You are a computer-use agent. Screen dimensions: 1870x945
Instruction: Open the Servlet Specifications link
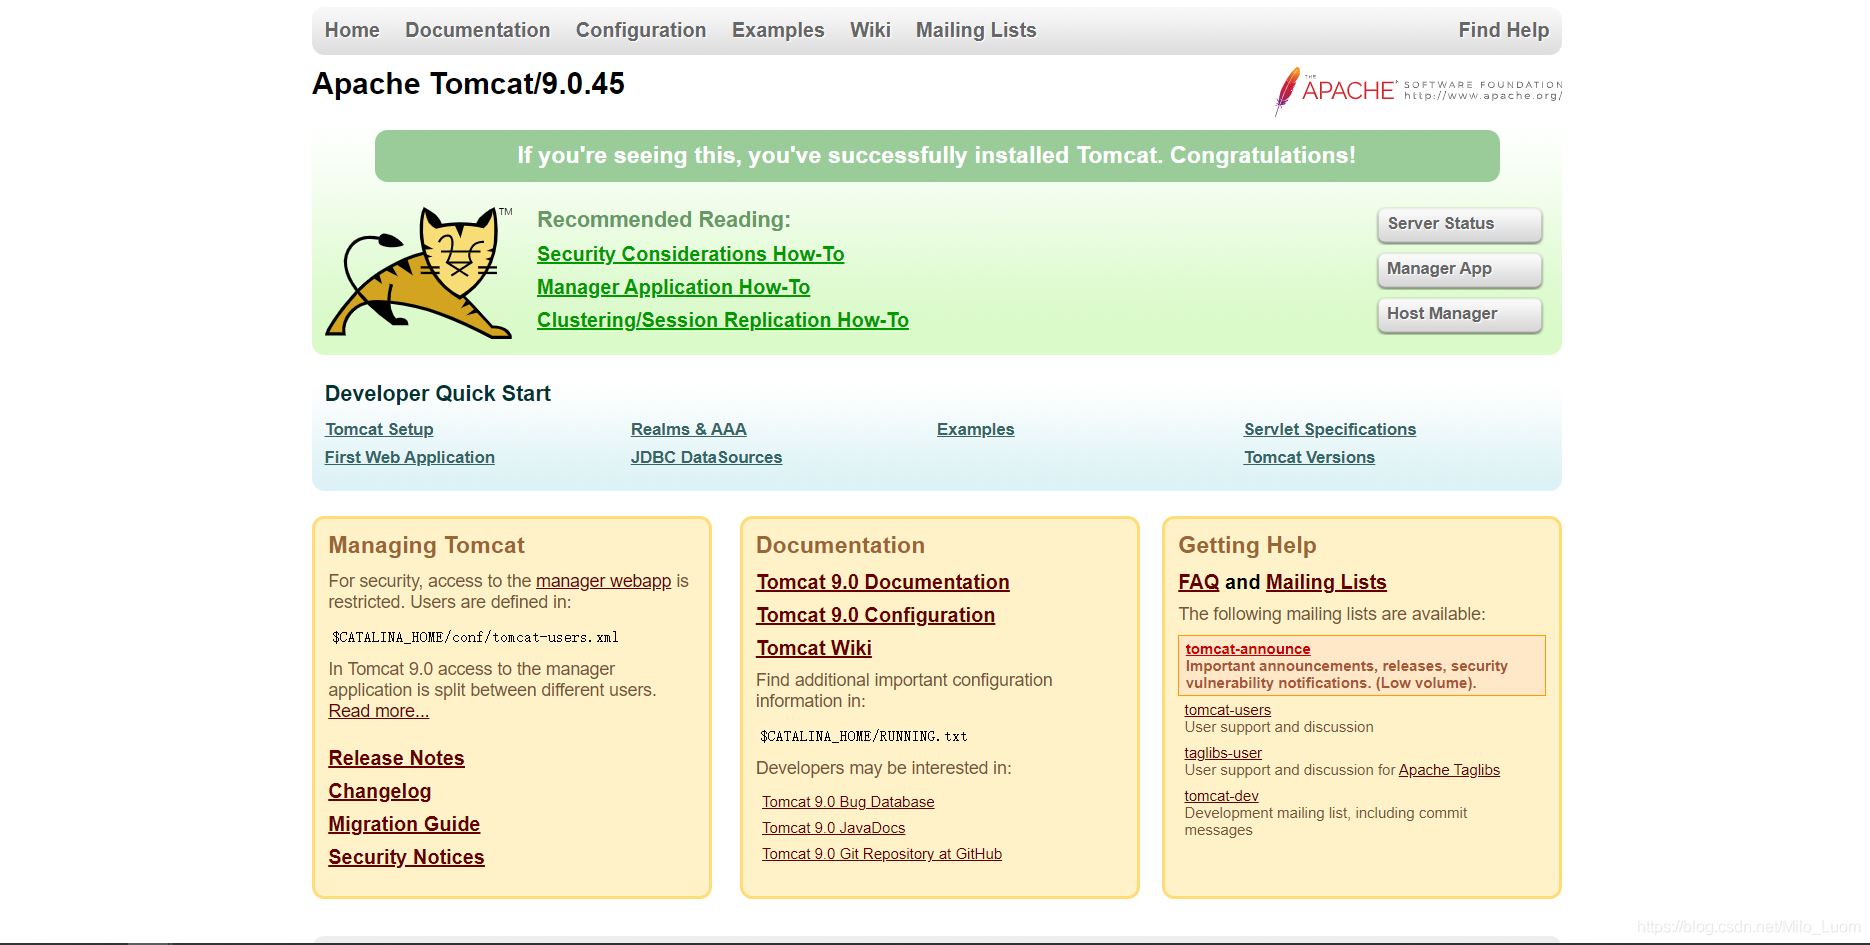(1330, 429)
